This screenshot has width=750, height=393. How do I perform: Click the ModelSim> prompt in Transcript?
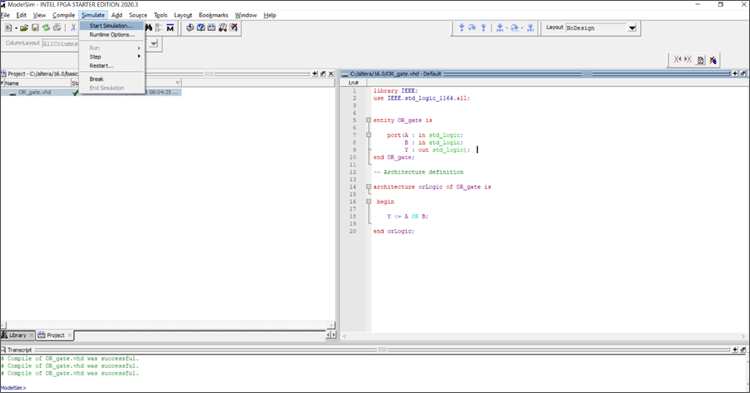click(x=13, y=388)
